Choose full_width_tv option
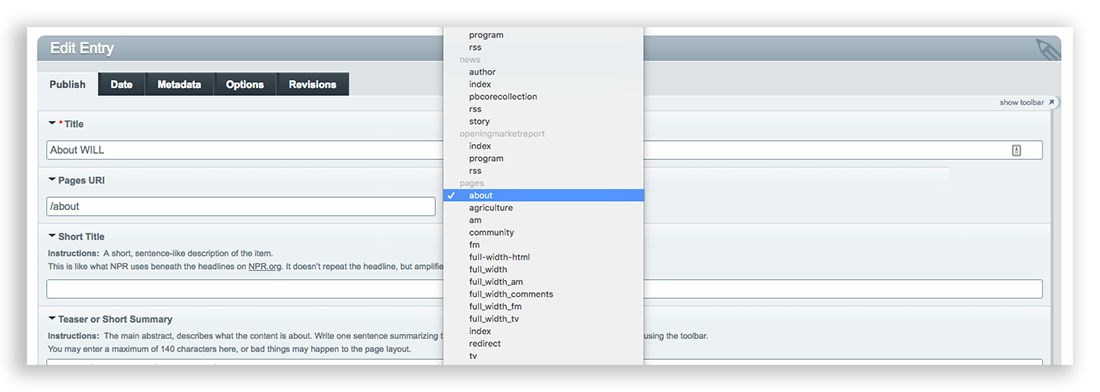The height and width of the screenshot is (392, 1100). (x=544, y=318)
